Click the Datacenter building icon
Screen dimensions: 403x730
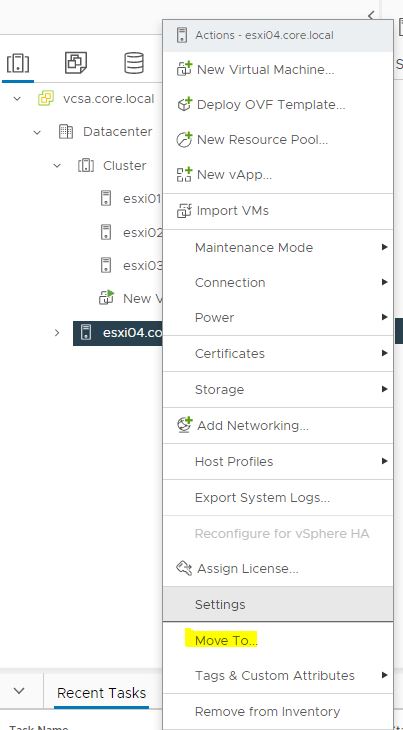point(66,132)
